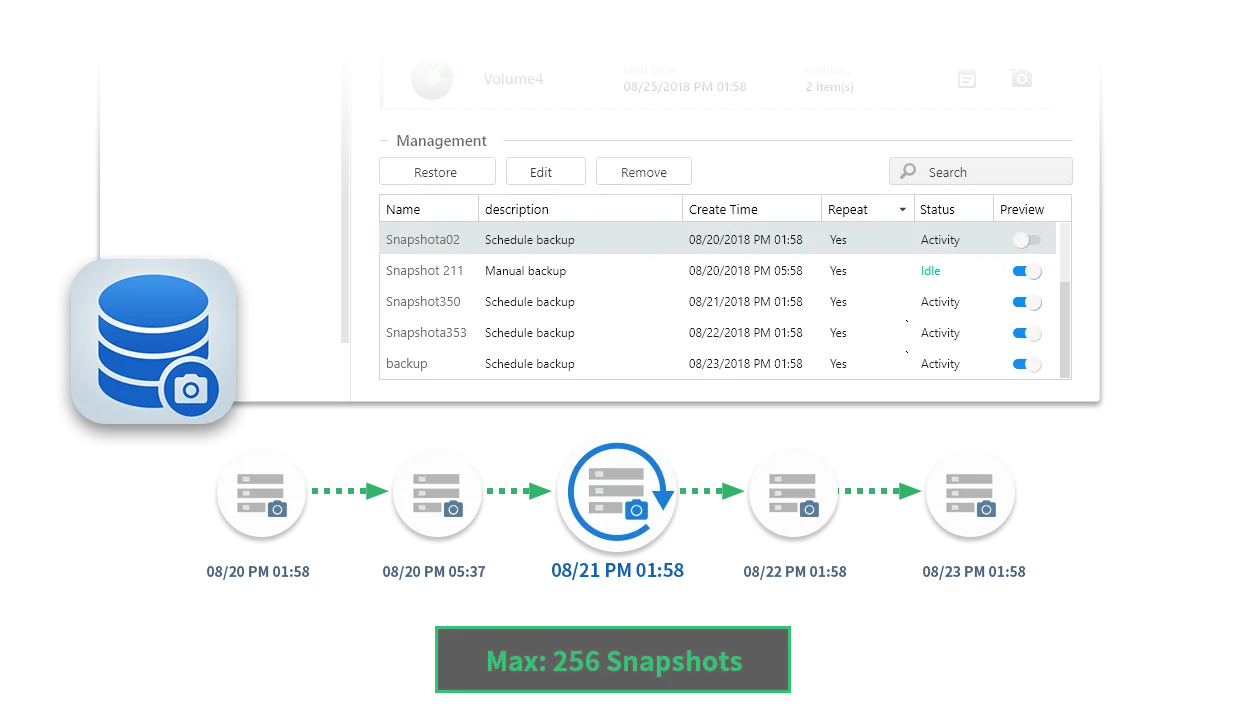Turn off preview toggle for Snapshot350

click(1027, 302)
